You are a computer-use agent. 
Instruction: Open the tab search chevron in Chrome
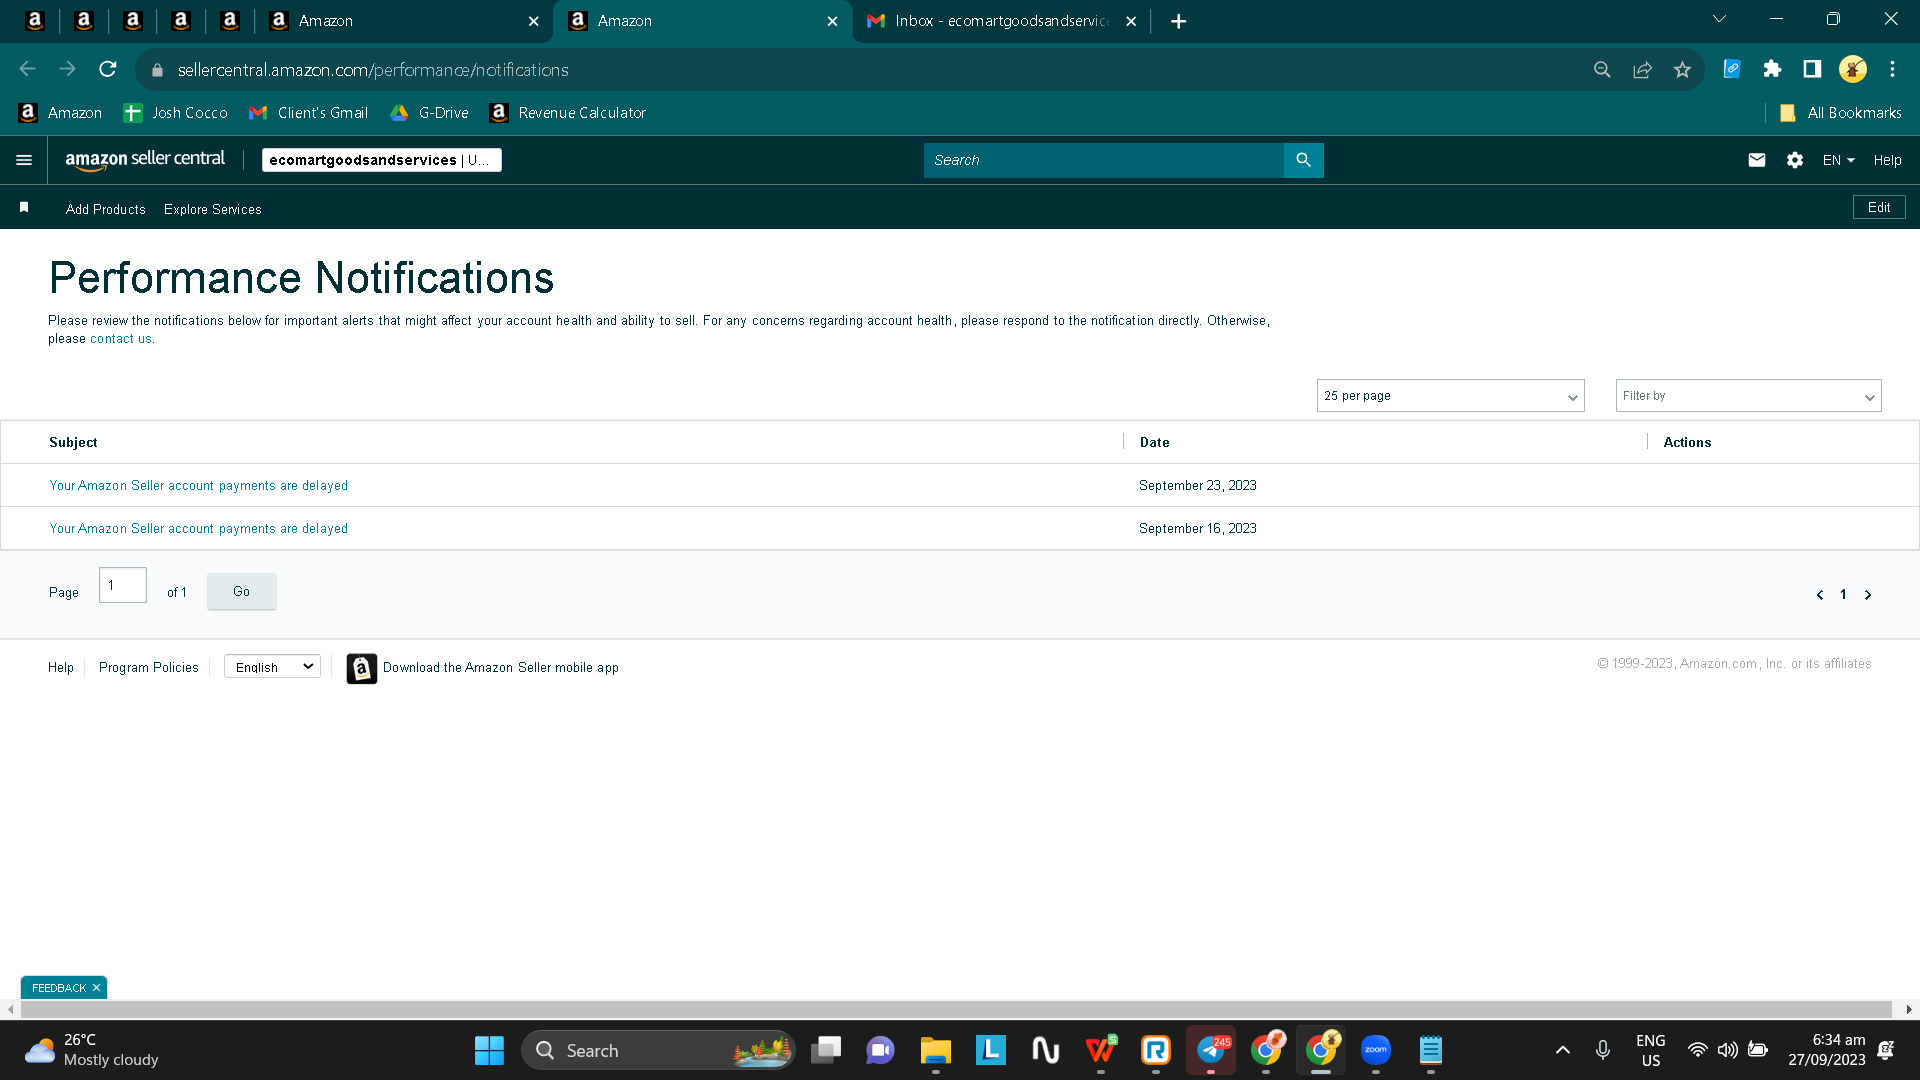(1720, 19)
